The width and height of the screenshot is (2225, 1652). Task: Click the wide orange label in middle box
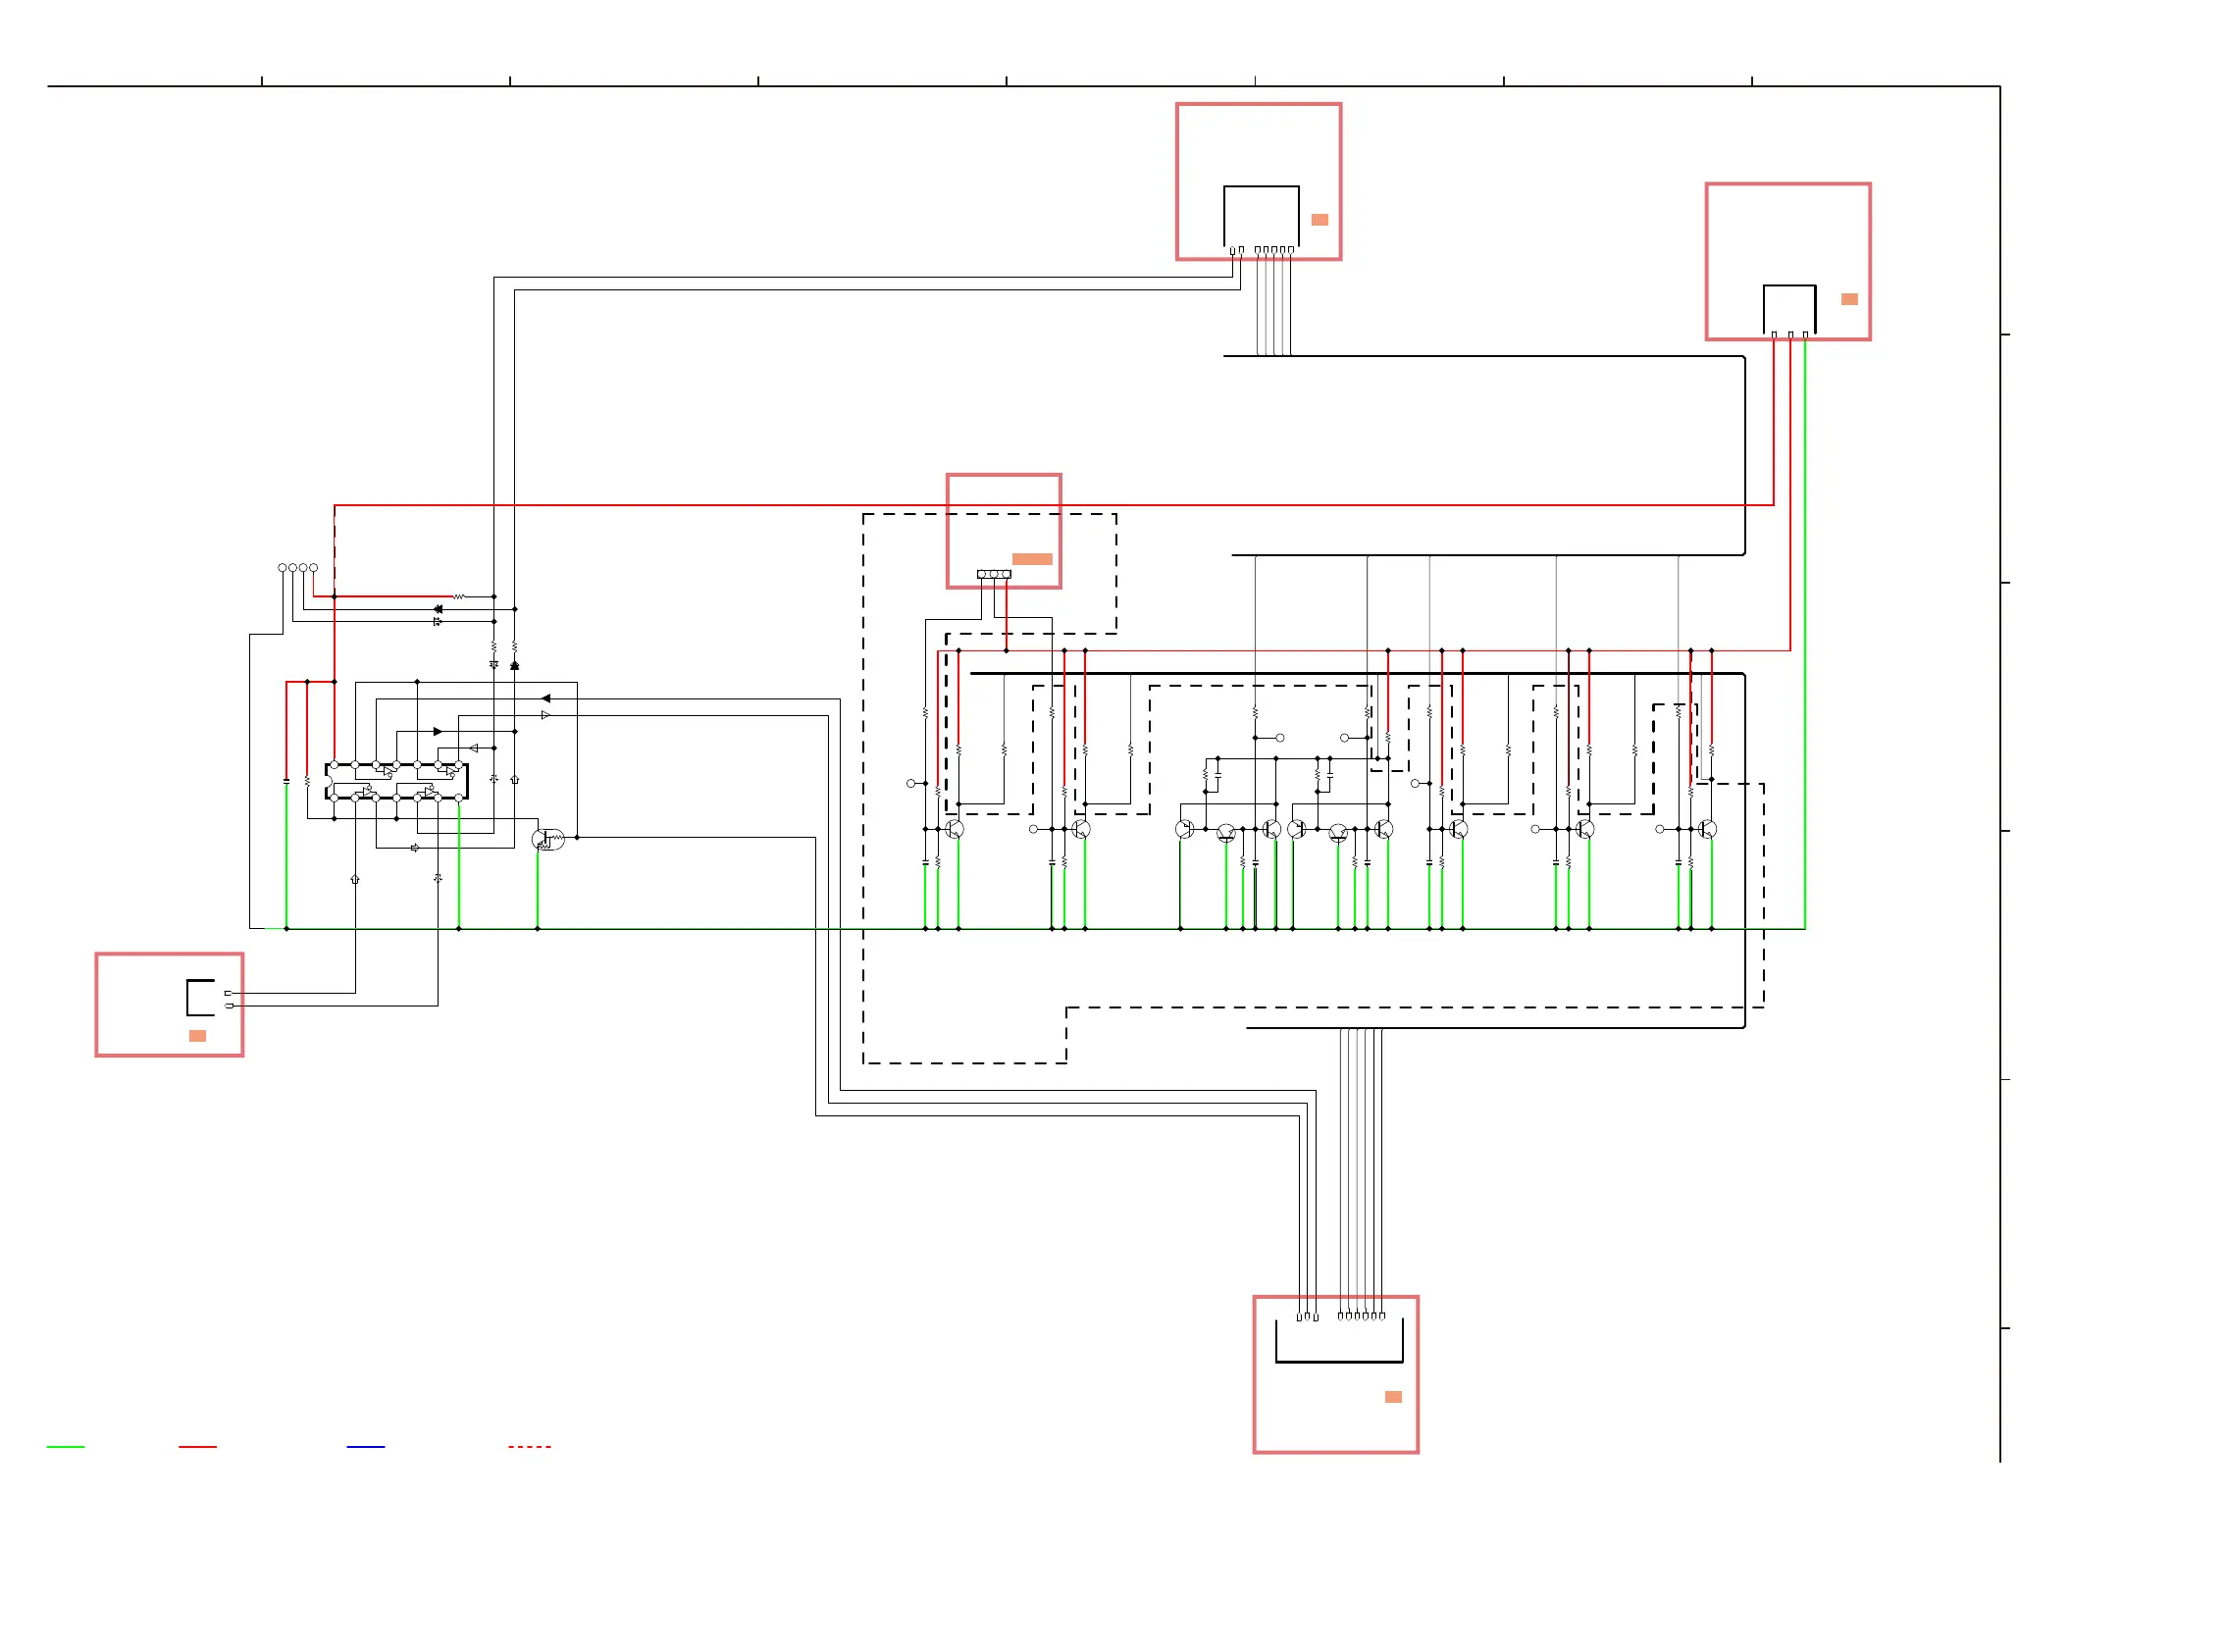point(1031,559)
